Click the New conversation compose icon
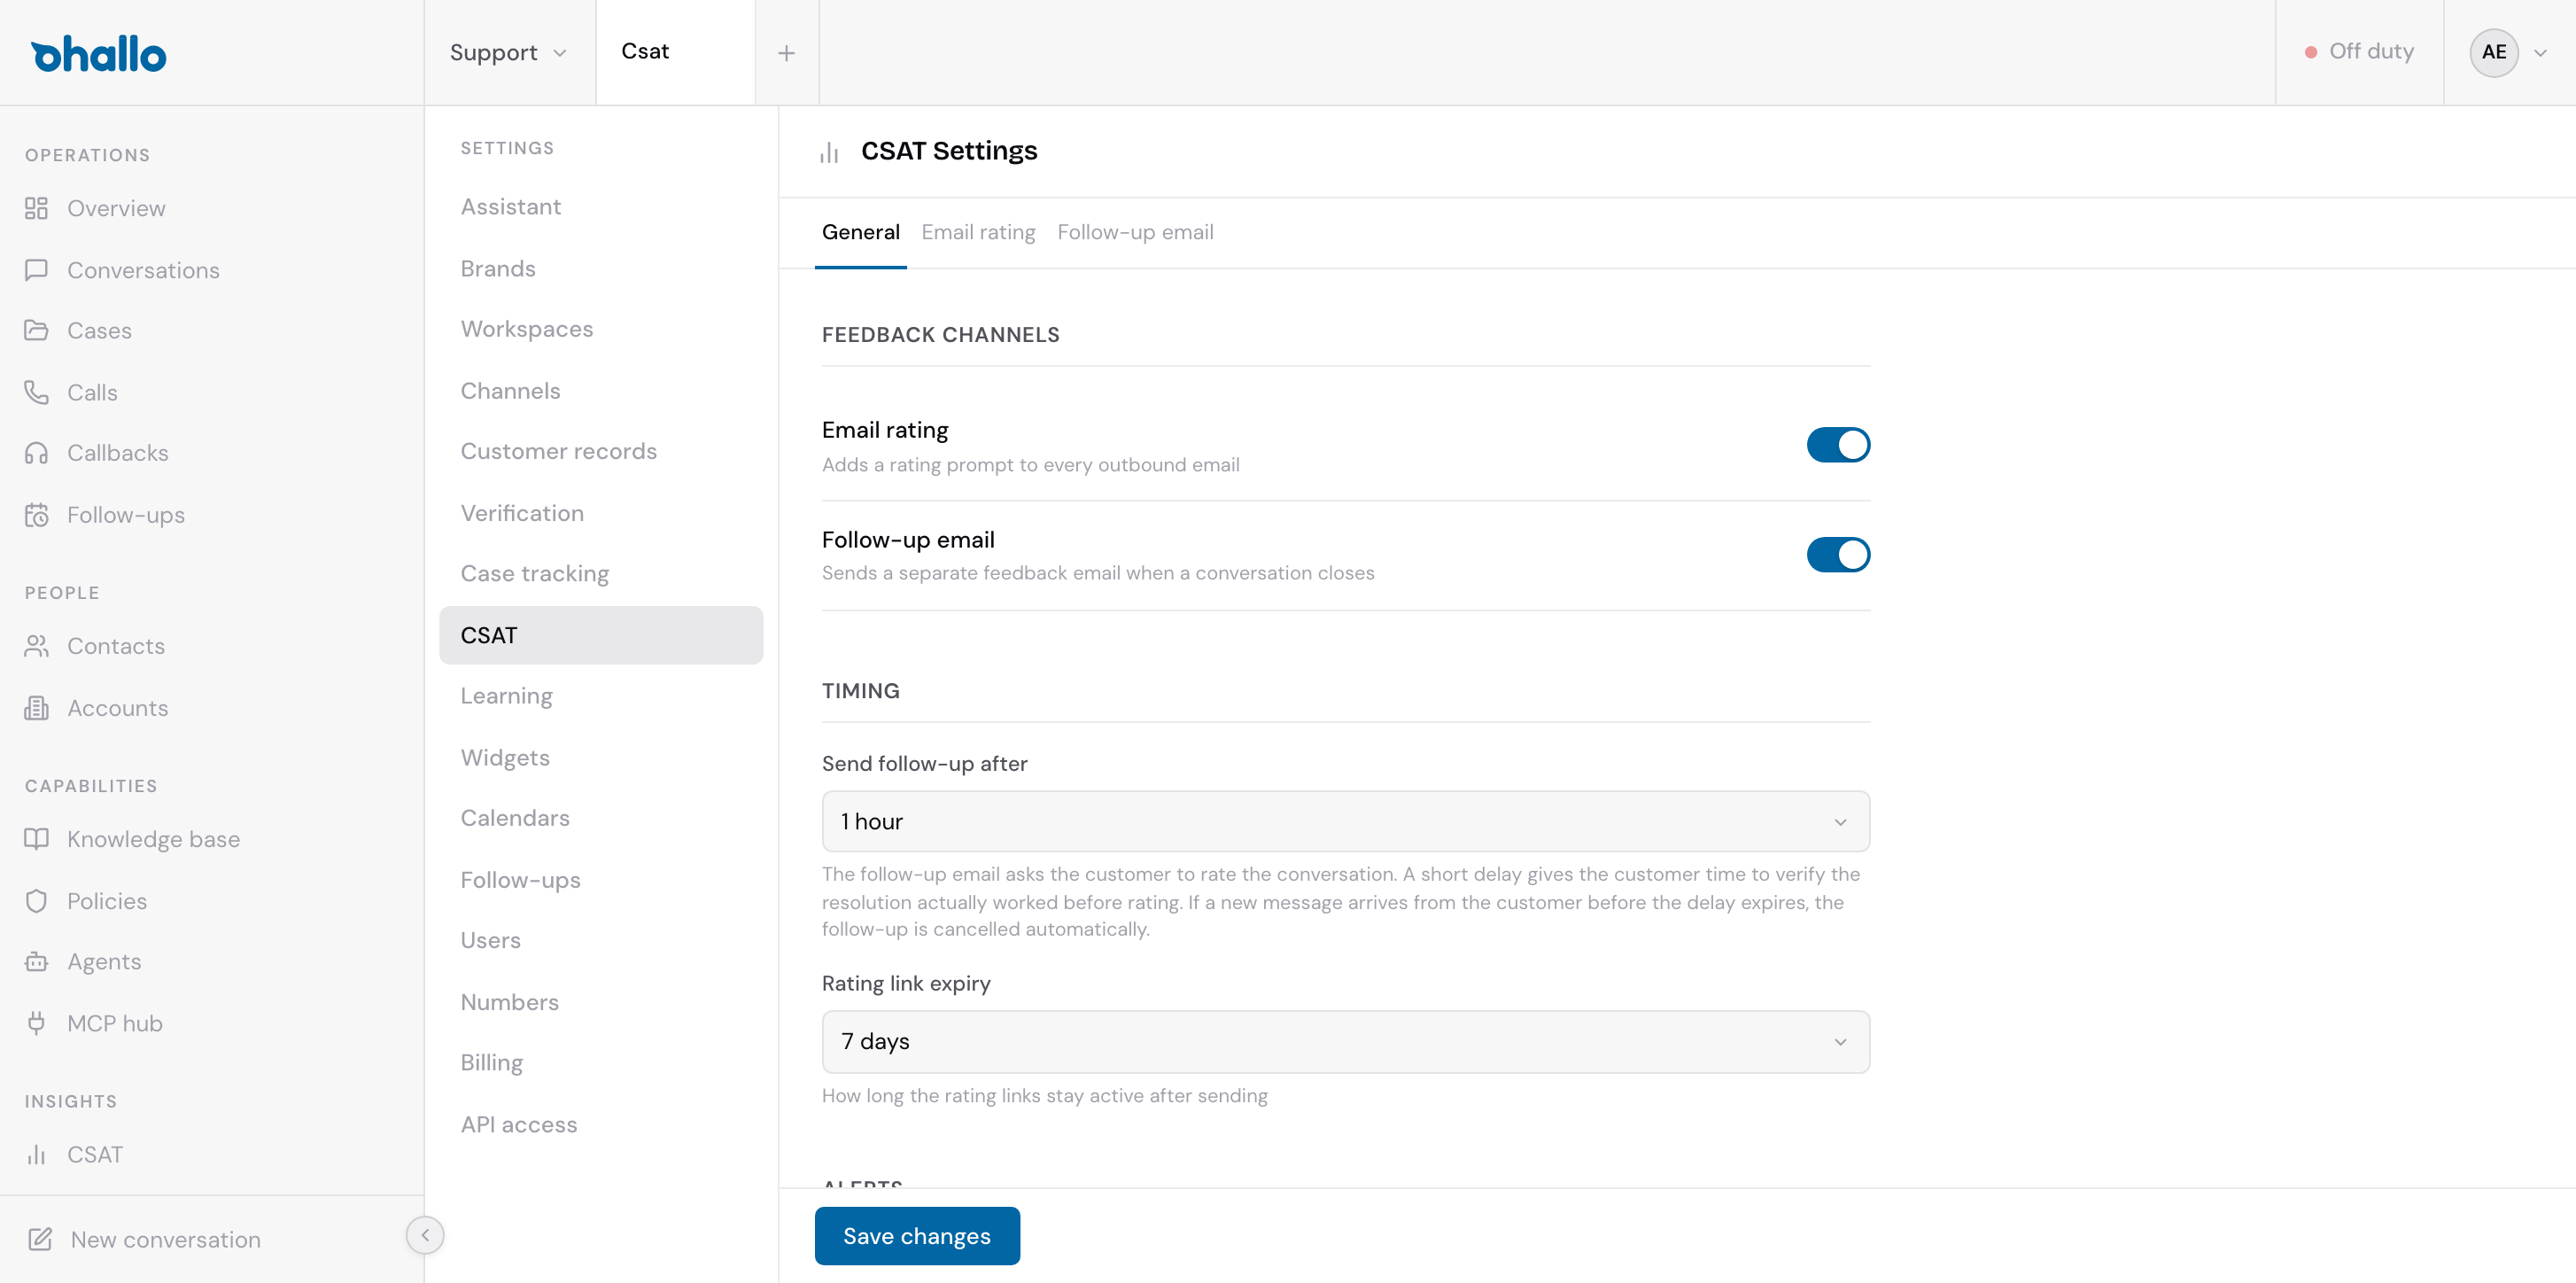 coord(40,1239)
